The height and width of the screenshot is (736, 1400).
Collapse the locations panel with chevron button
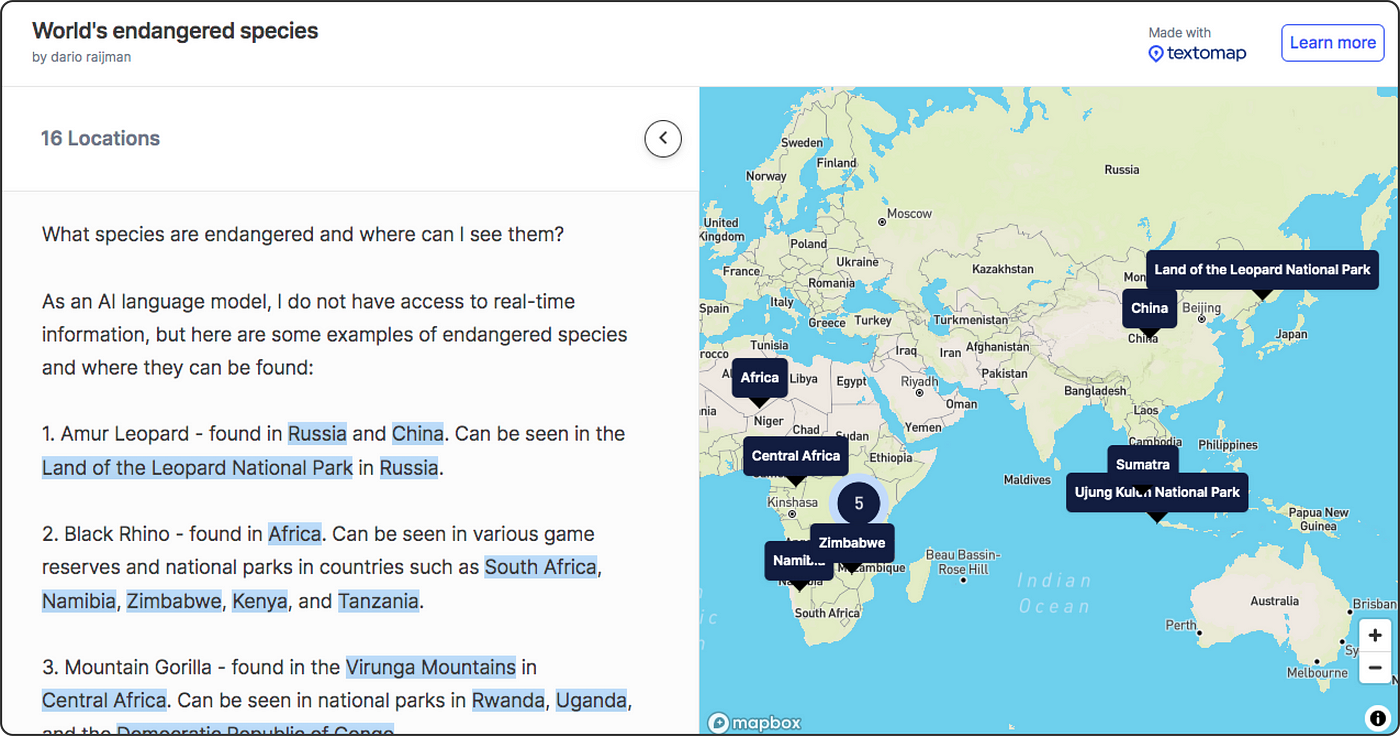pos(663,139)
